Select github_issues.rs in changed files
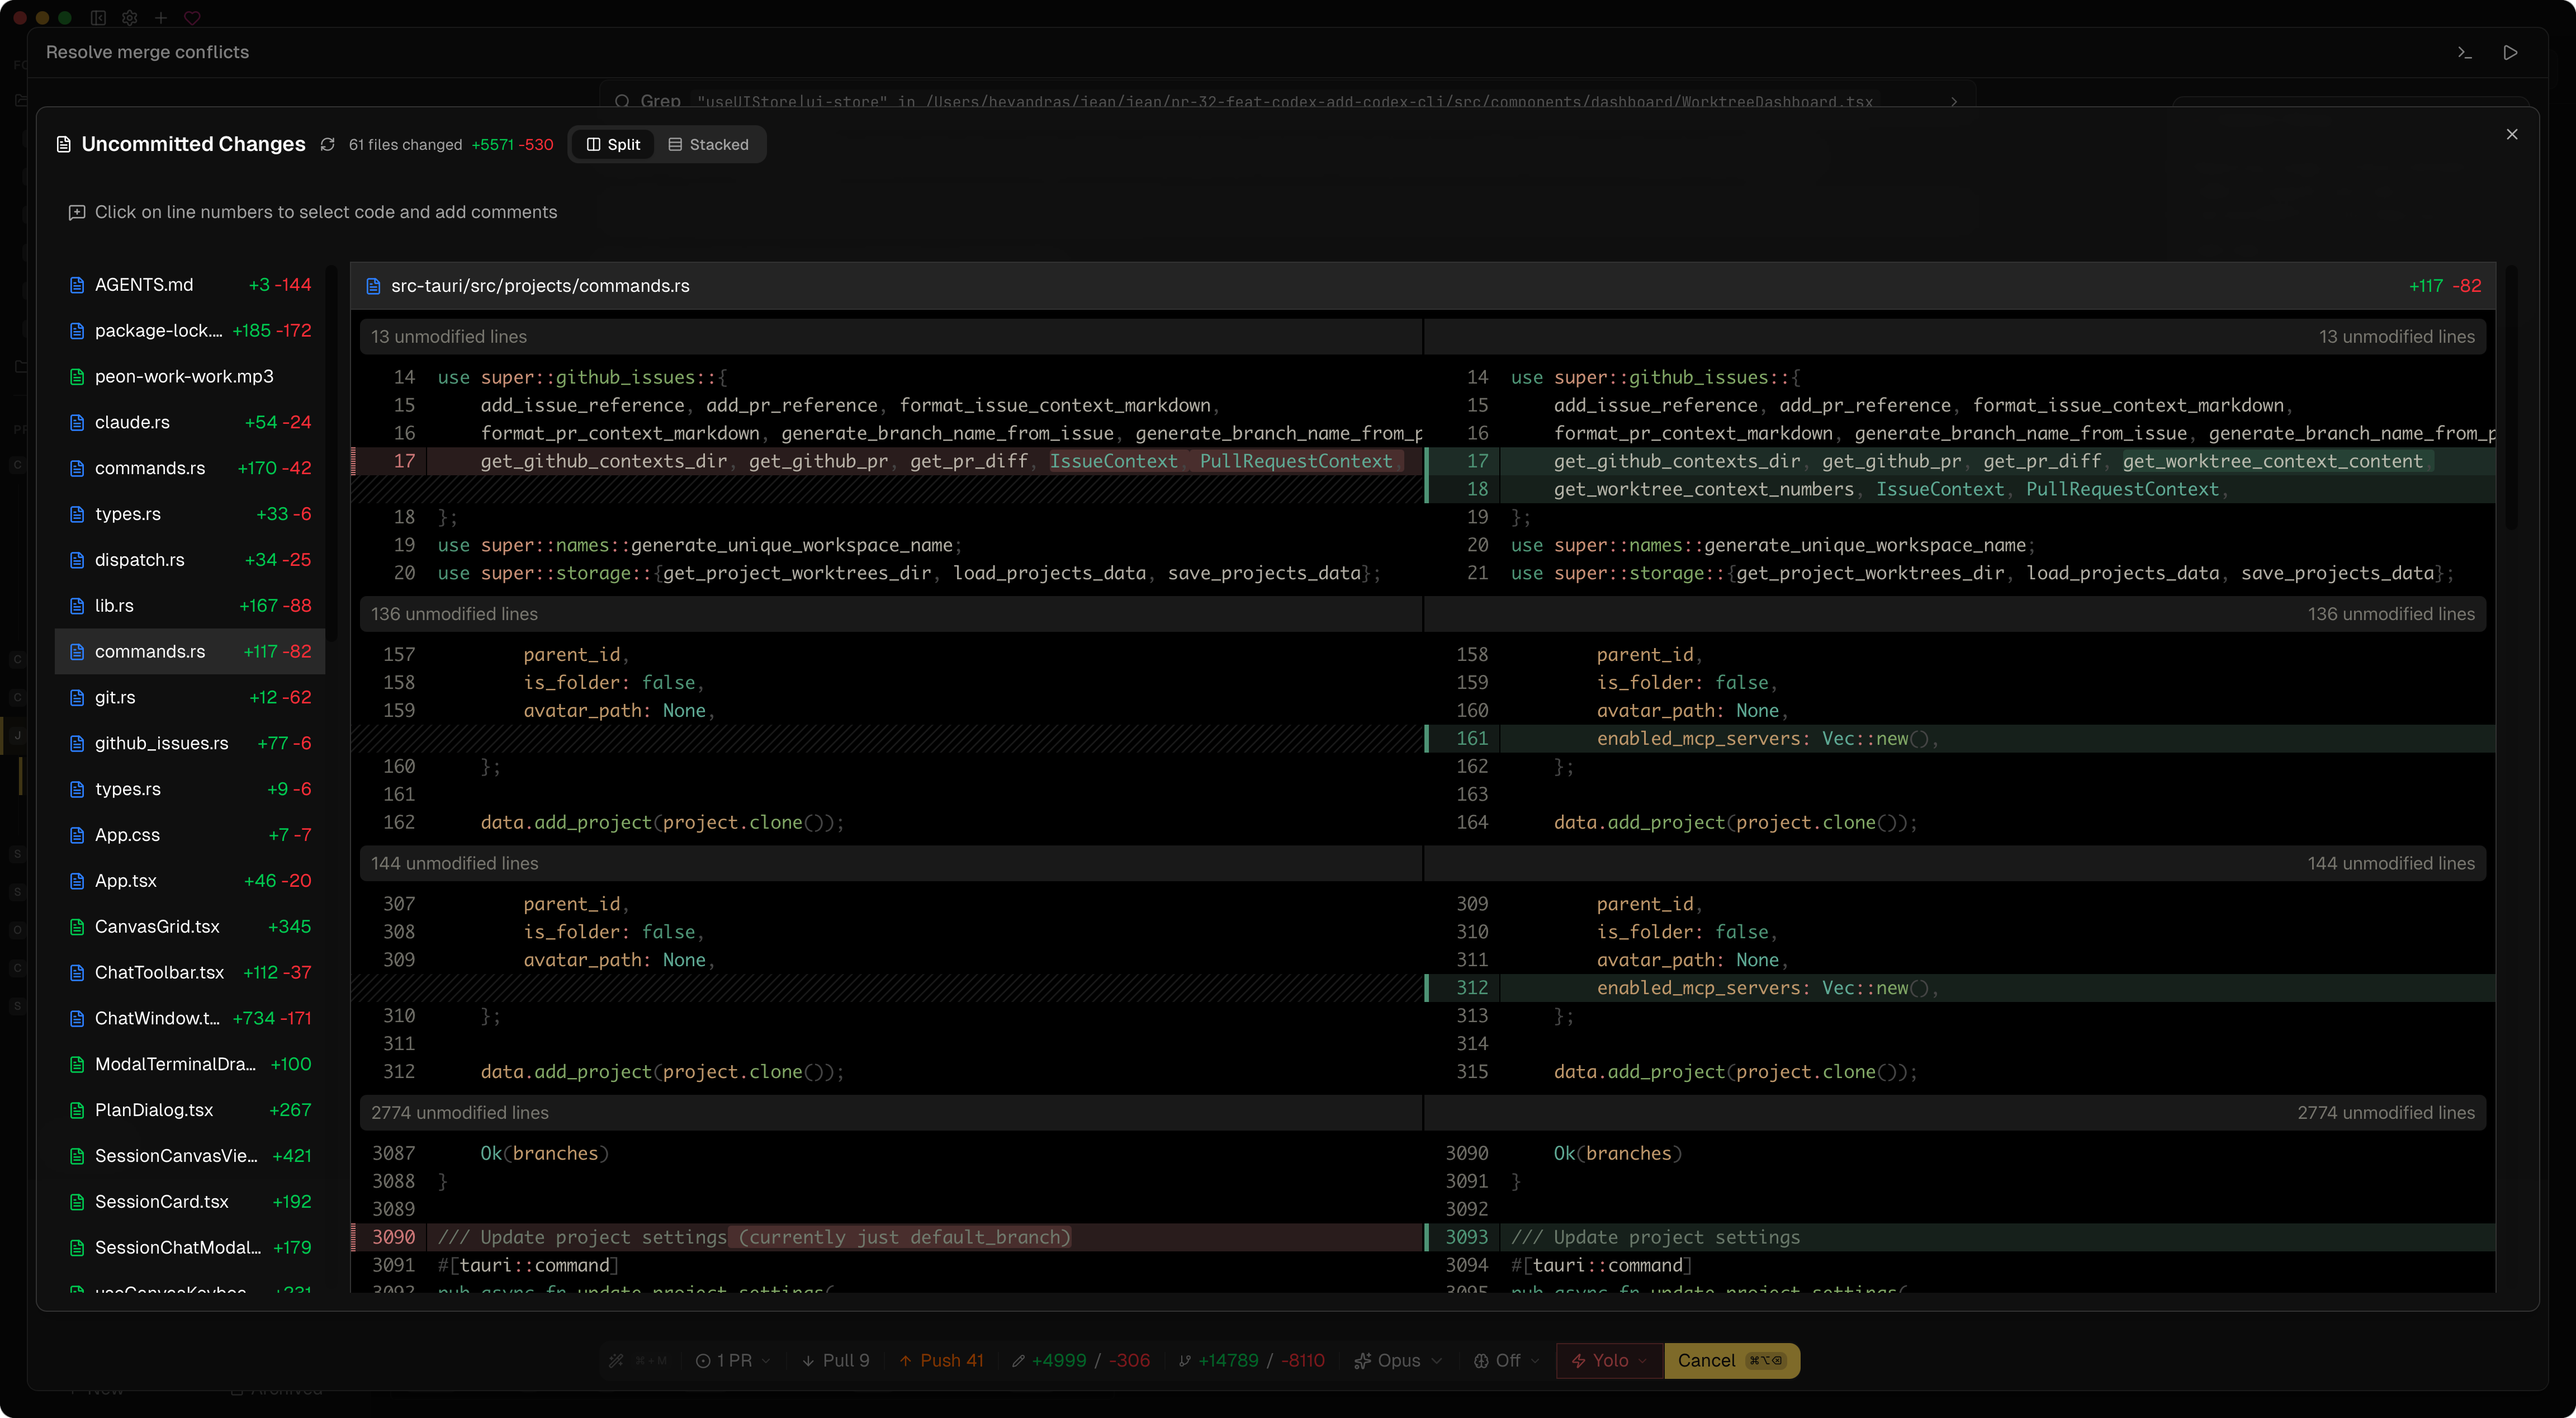Viewport: 2576px width, 1418px height. pos(161,743)
